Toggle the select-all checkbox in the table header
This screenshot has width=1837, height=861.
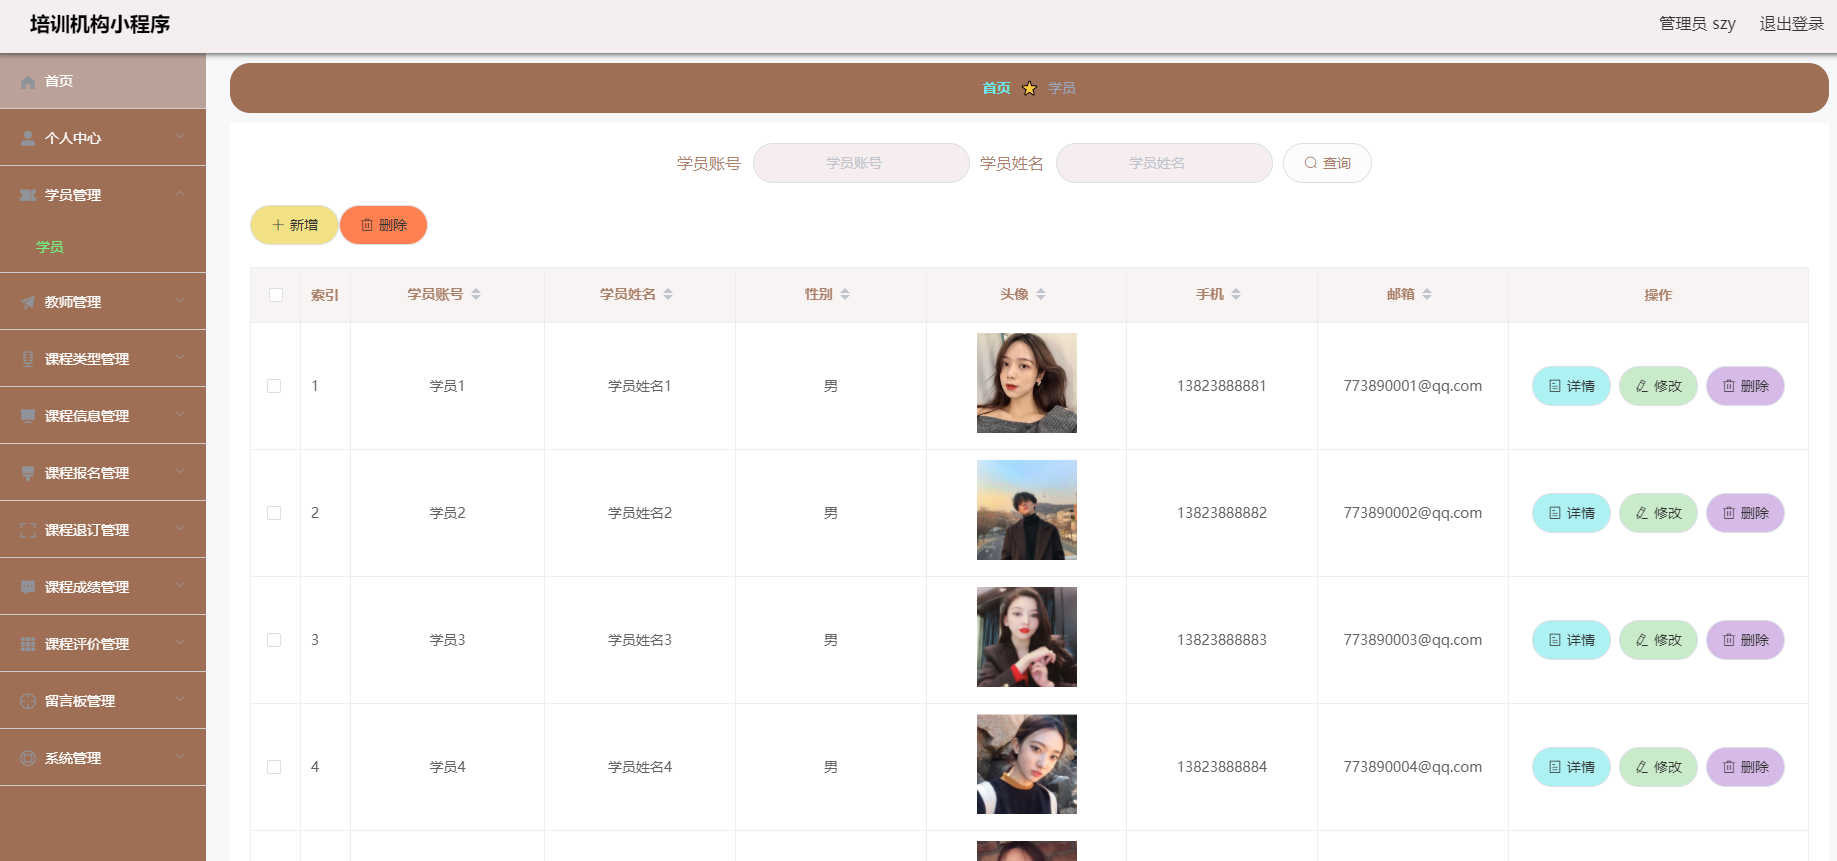click(276, 295)
